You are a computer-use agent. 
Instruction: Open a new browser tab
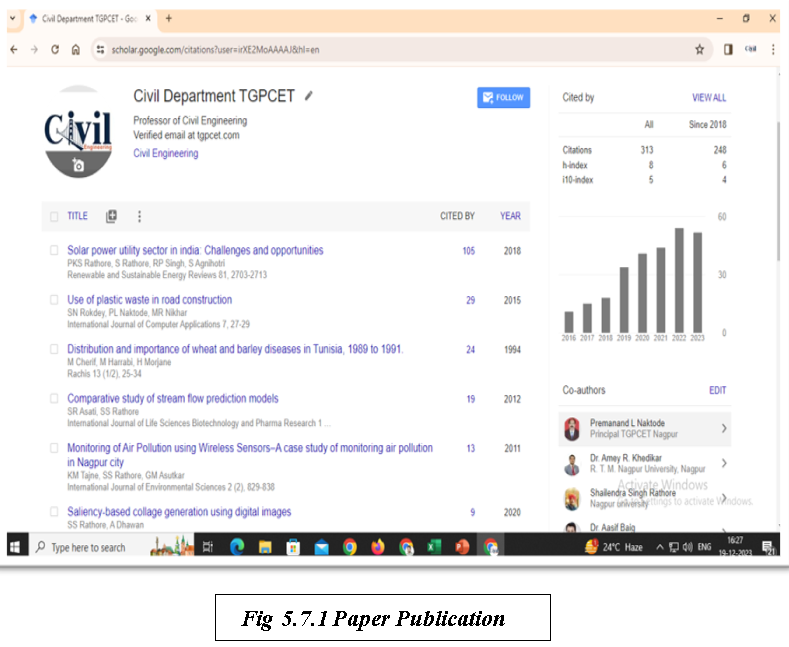coord(168,18)
